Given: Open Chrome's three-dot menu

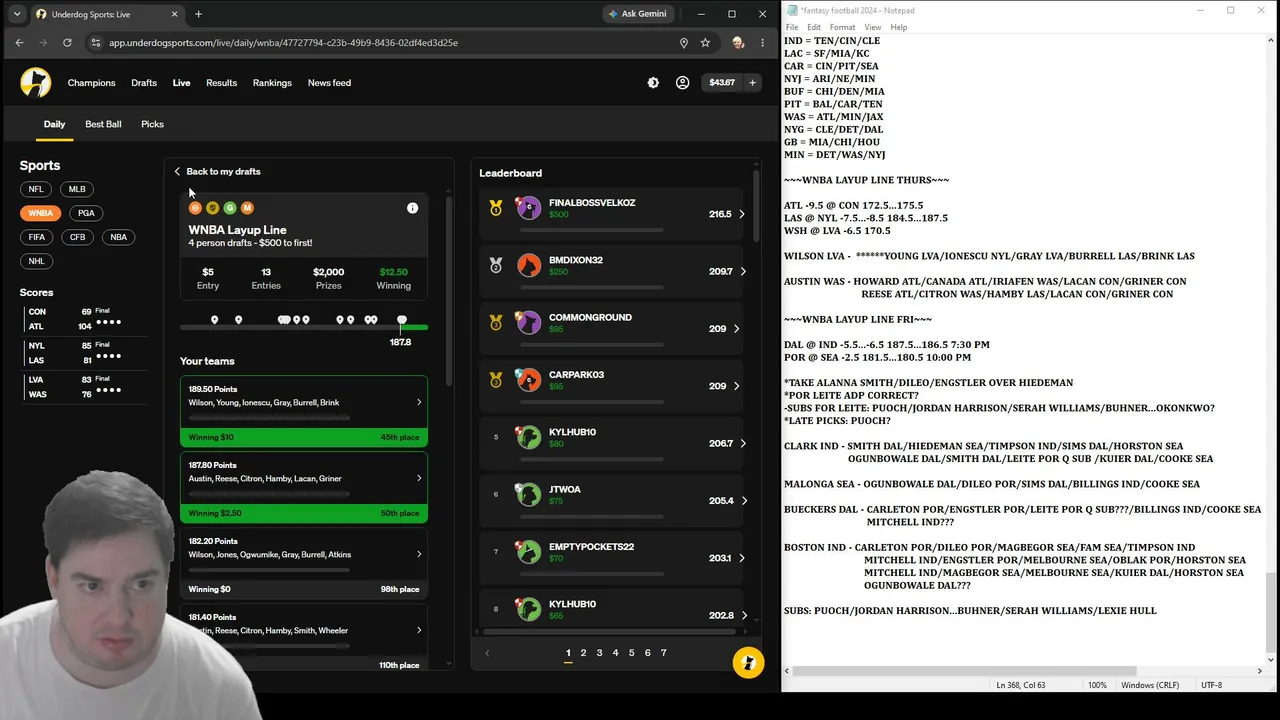Looking at the screenshot, I should coord(762,43).
